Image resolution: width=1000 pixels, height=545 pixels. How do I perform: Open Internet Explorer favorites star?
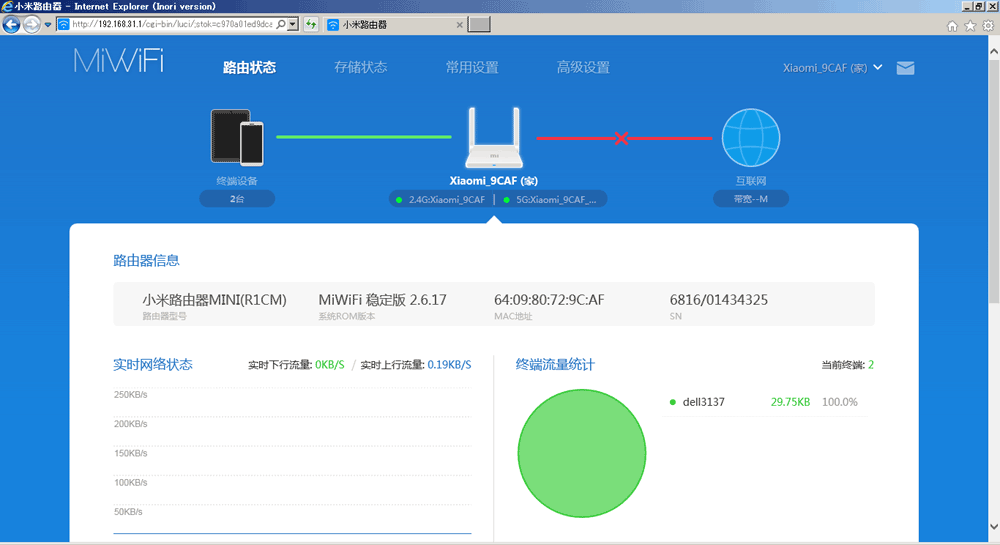970,25
